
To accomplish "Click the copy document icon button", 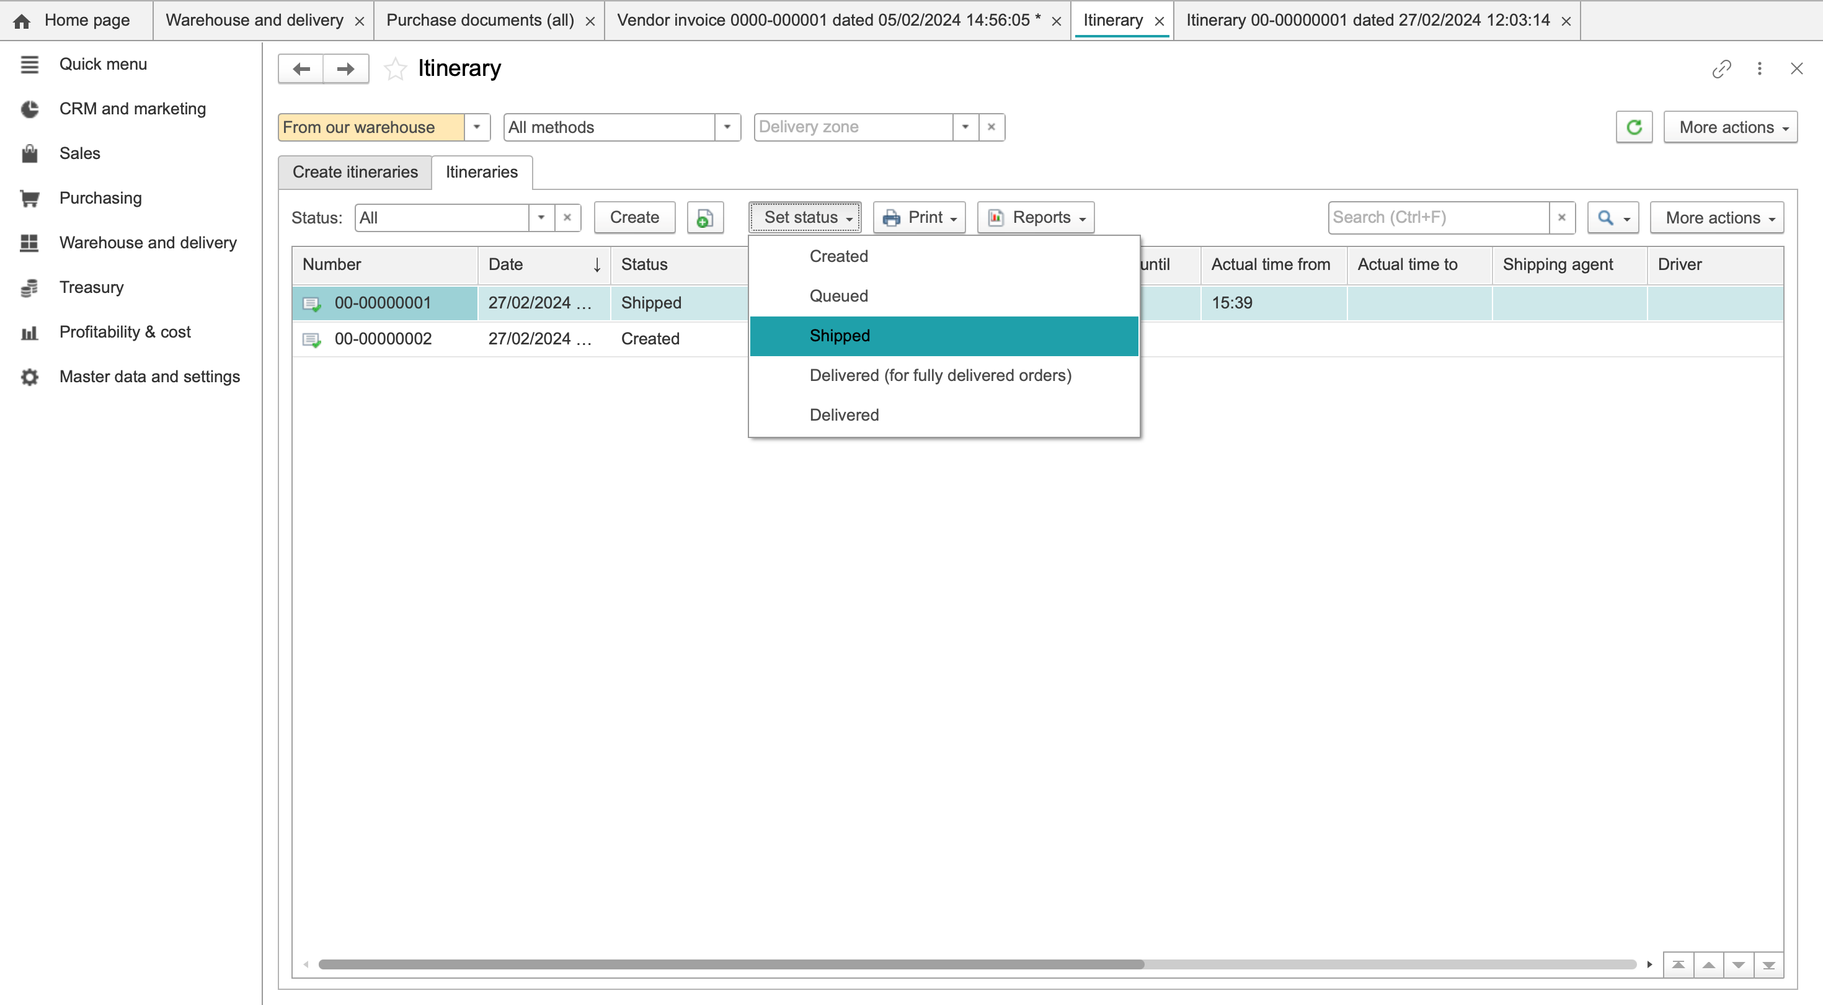I will pos(705,217).
